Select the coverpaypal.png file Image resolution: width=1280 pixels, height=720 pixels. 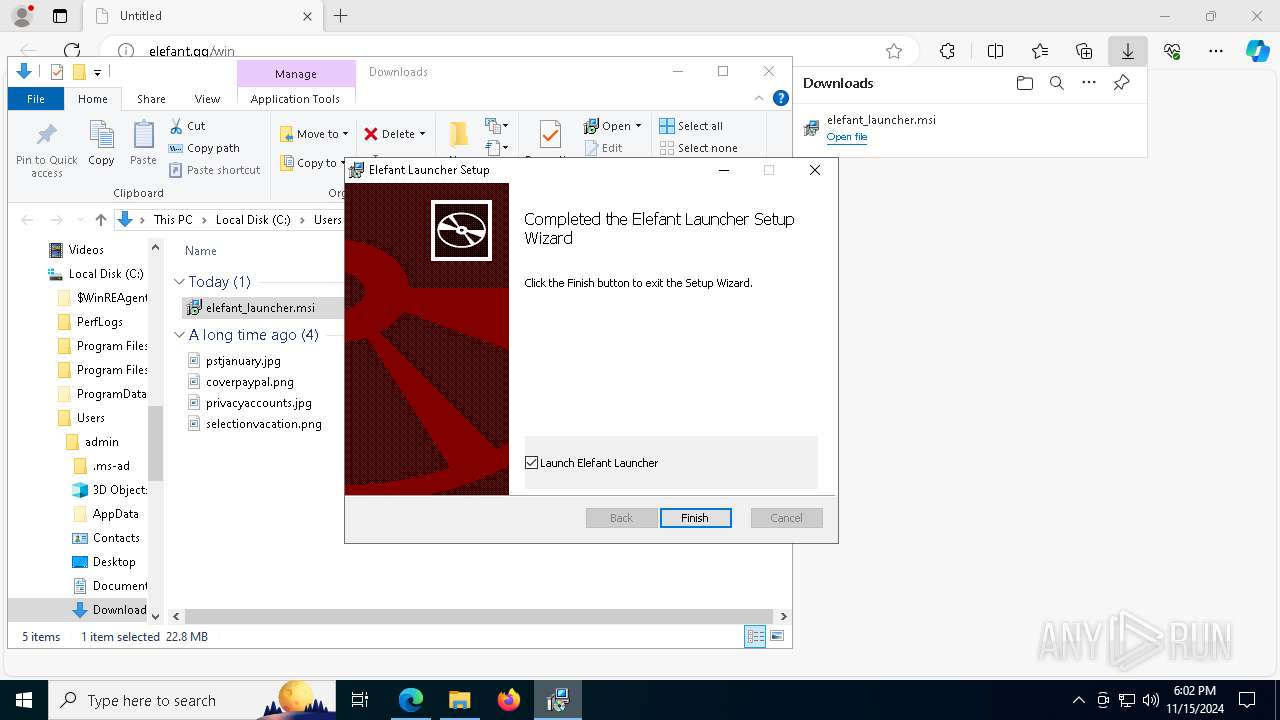coord(250,382)
